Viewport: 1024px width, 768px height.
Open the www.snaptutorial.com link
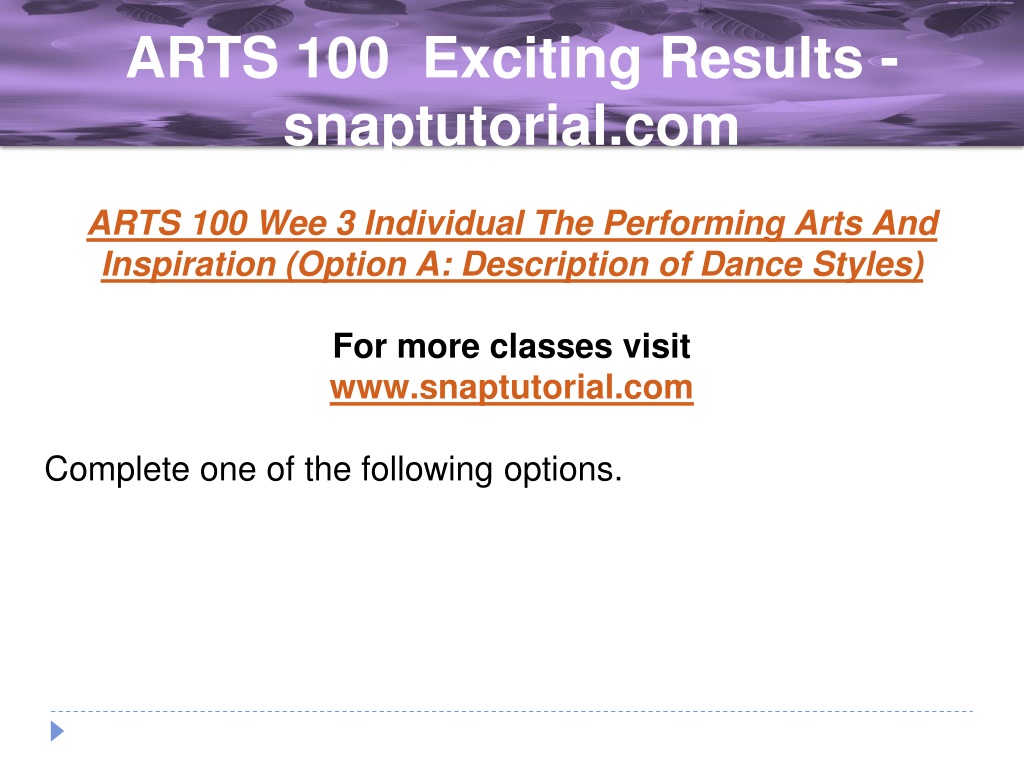coord(511,387)
